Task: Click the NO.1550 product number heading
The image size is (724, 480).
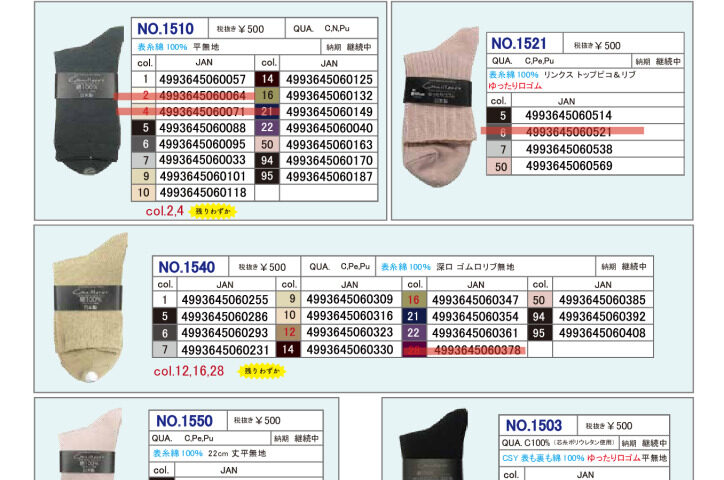Action: pyautogui.click(x=184, y=421)
